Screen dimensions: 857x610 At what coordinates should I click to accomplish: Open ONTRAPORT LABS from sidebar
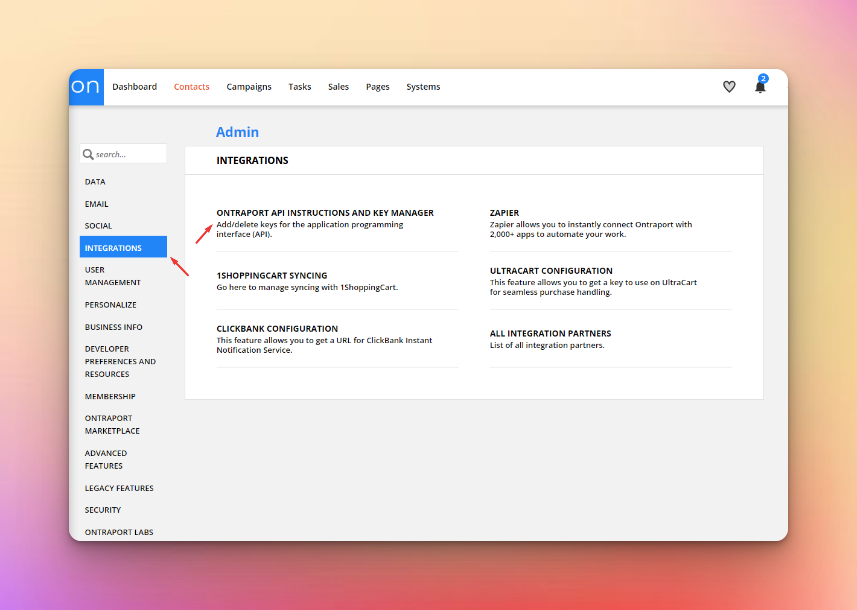(119, 532)
